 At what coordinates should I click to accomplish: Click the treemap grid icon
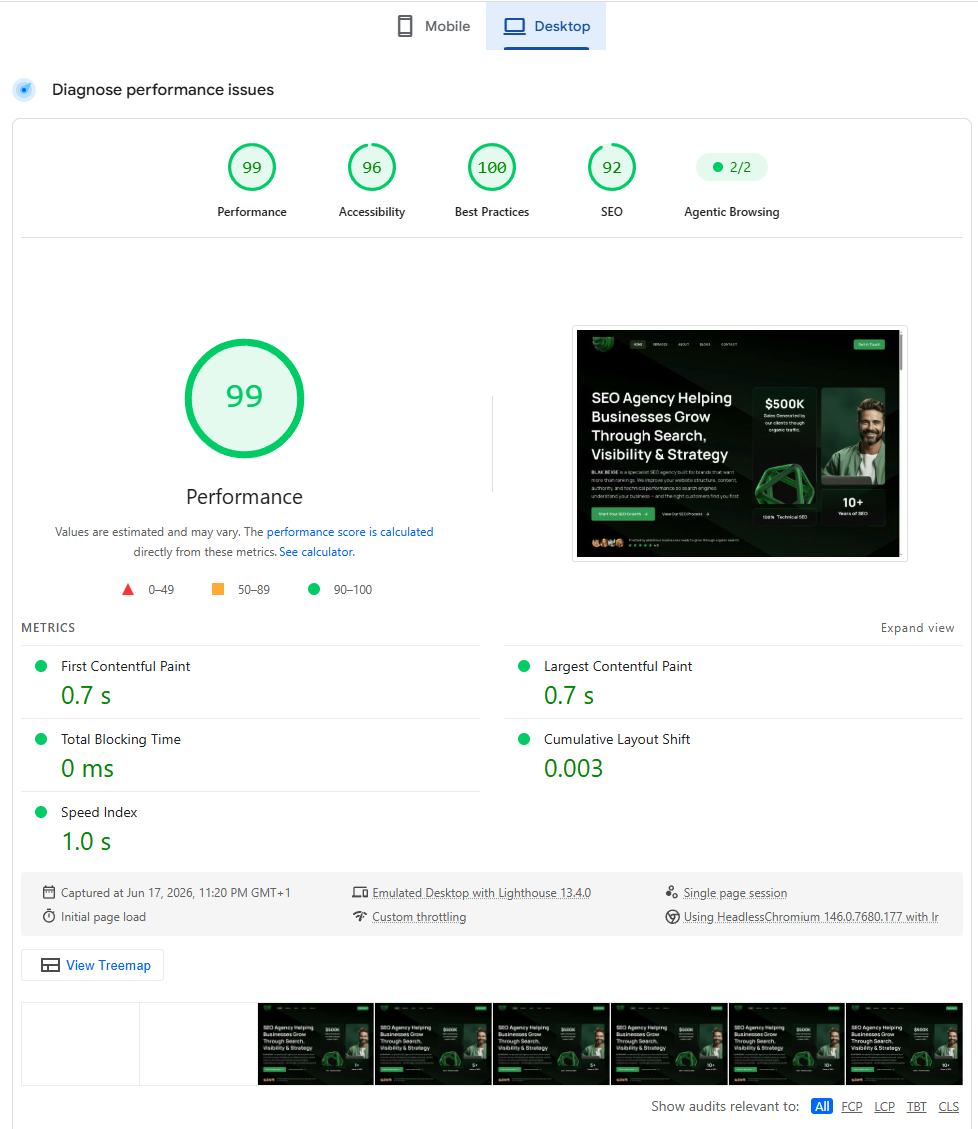50,966
